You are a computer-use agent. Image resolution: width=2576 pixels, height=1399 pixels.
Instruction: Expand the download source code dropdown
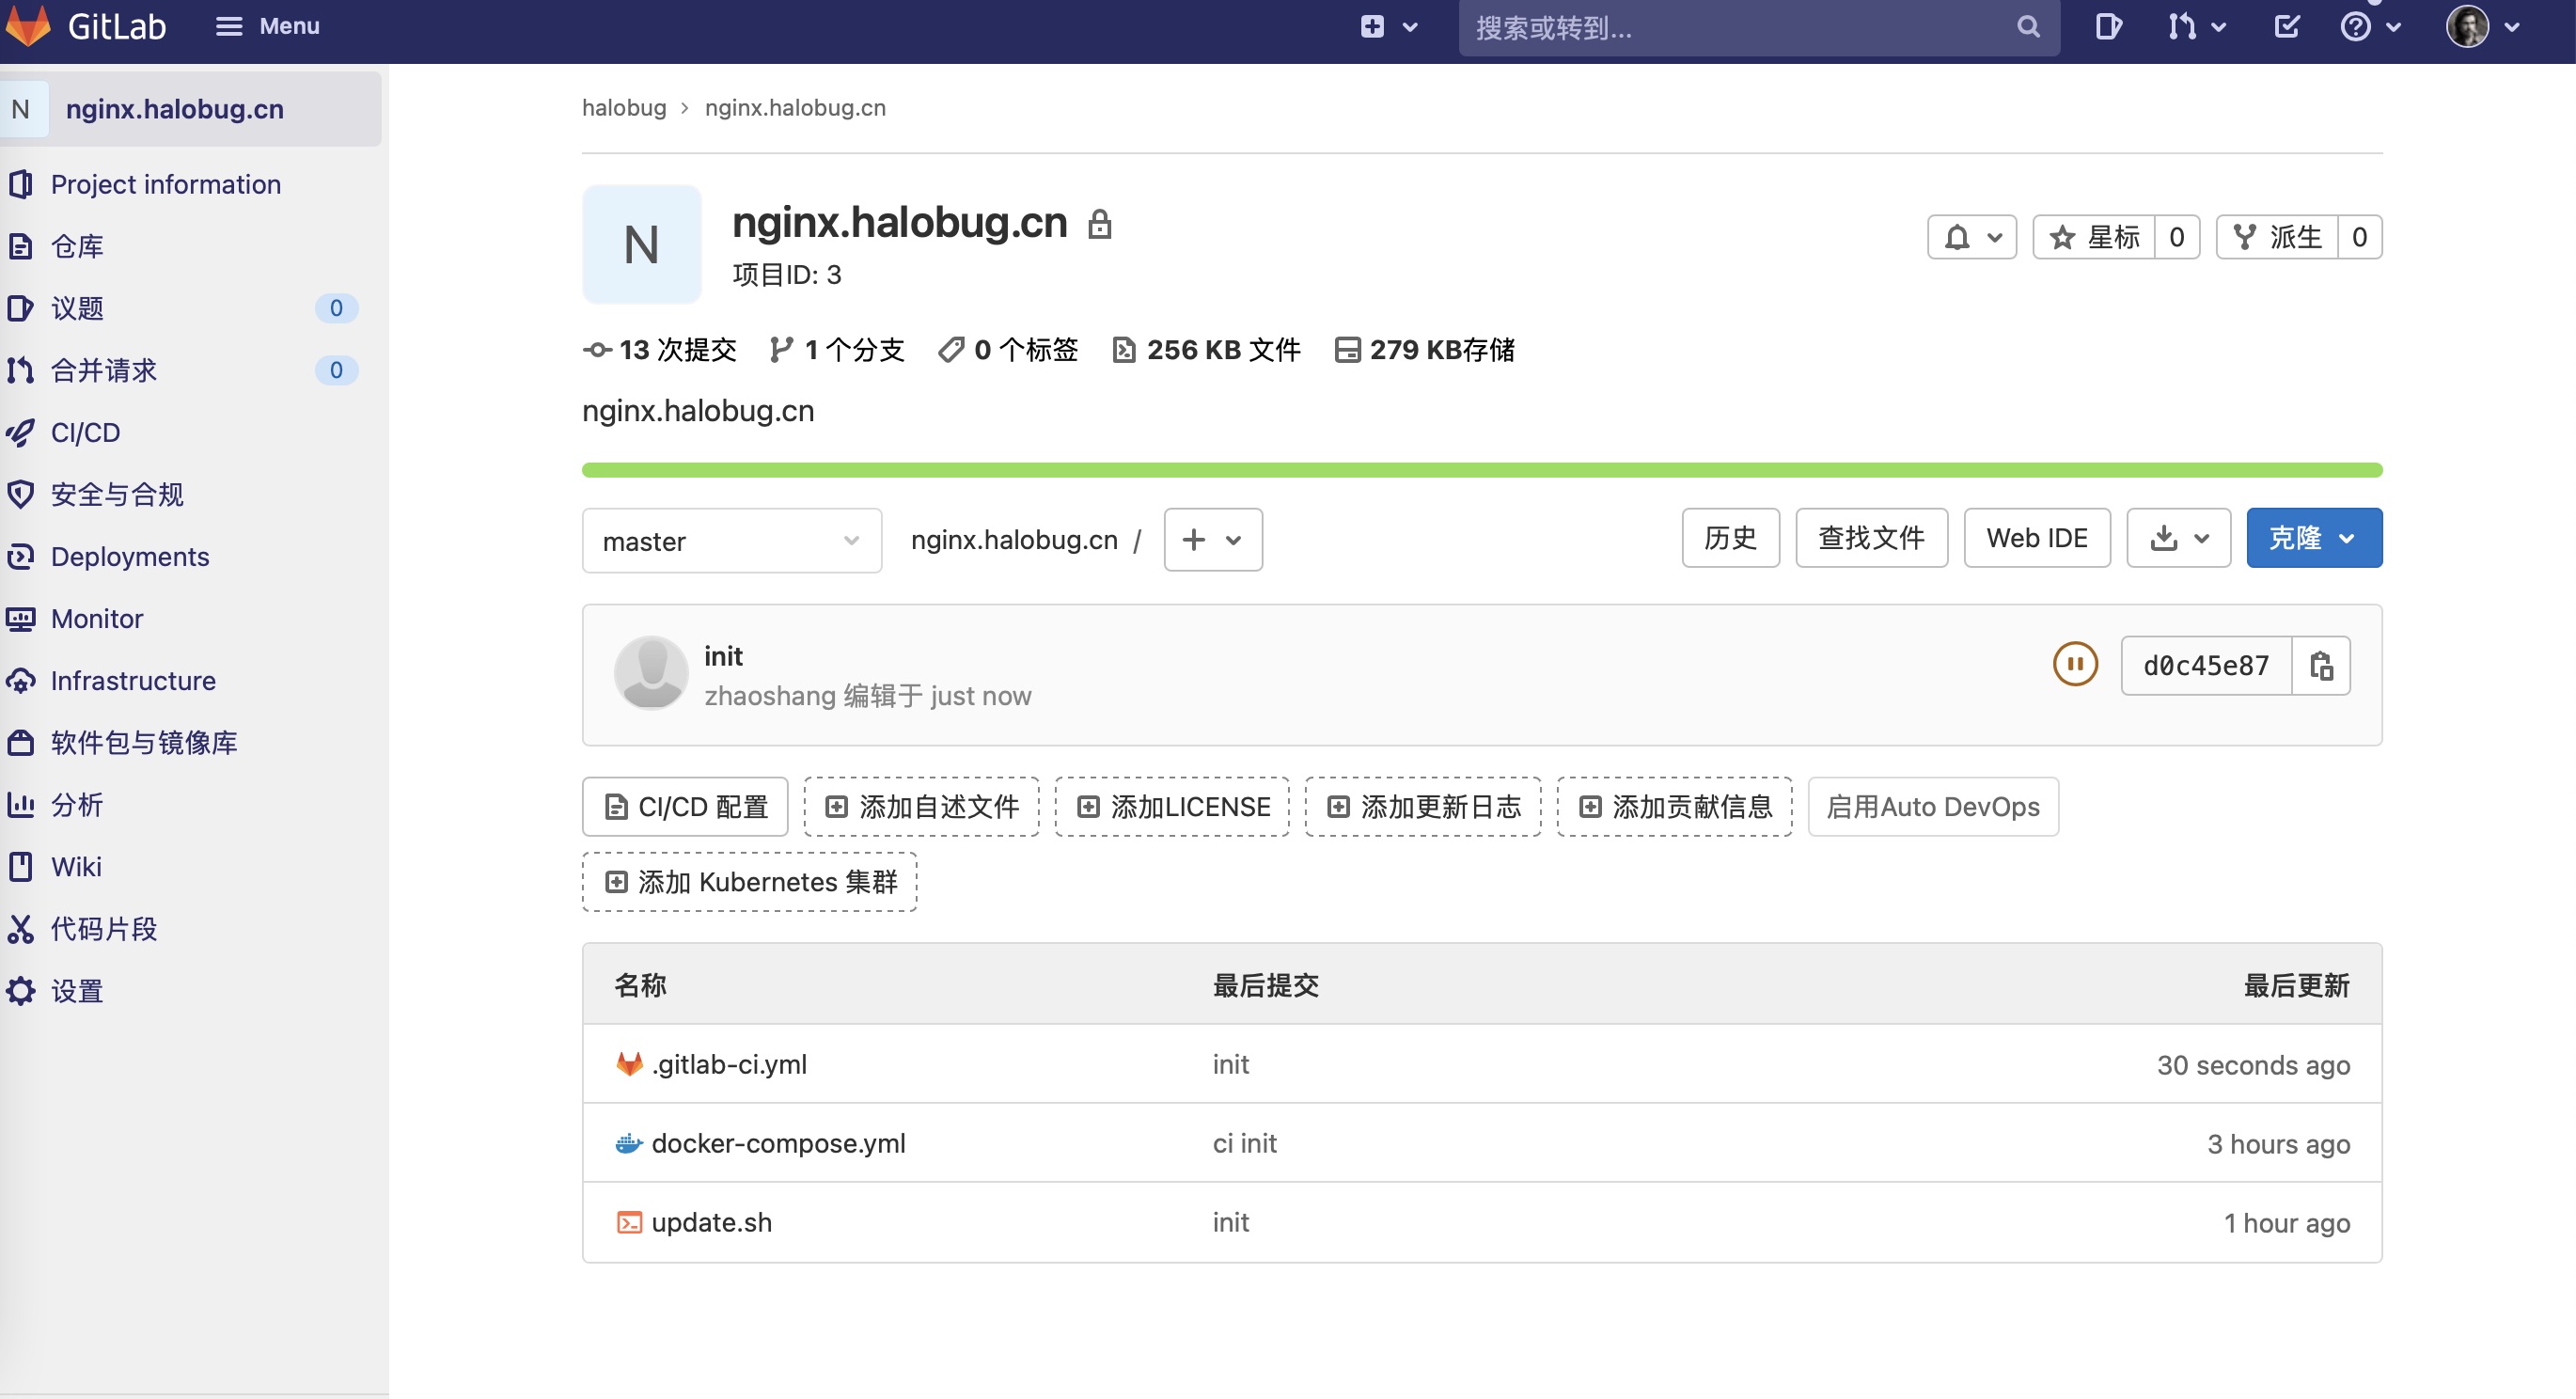coord(2179,538)
